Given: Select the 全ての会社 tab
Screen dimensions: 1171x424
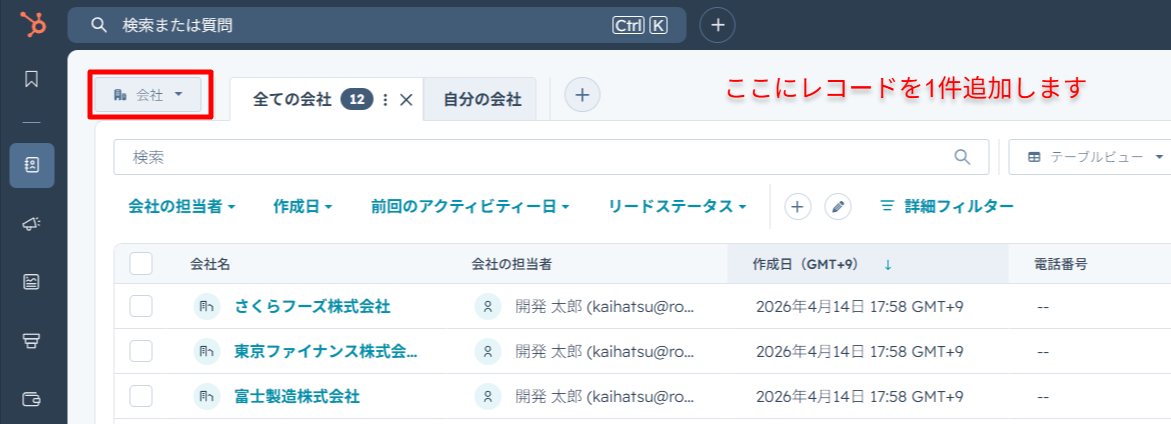Looking at the screenshot, I should pos(292,99).
